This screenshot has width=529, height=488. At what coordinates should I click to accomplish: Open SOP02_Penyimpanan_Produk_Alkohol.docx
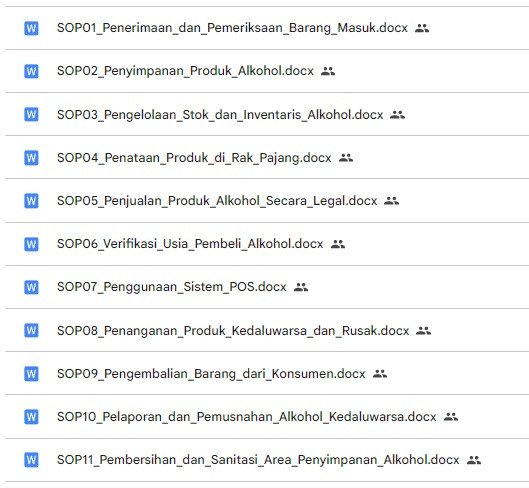pyautogui.click(x=185, y=71)
